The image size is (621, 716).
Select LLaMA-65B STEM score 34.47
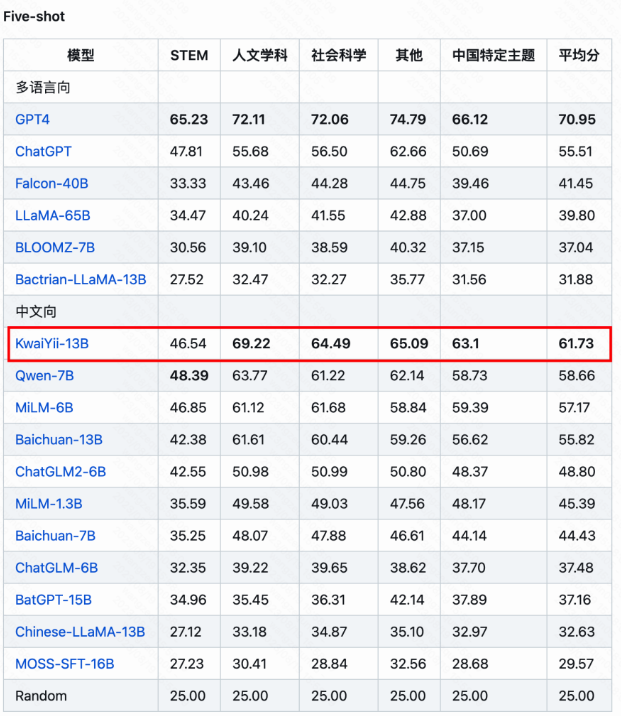[x=188, y=216]
